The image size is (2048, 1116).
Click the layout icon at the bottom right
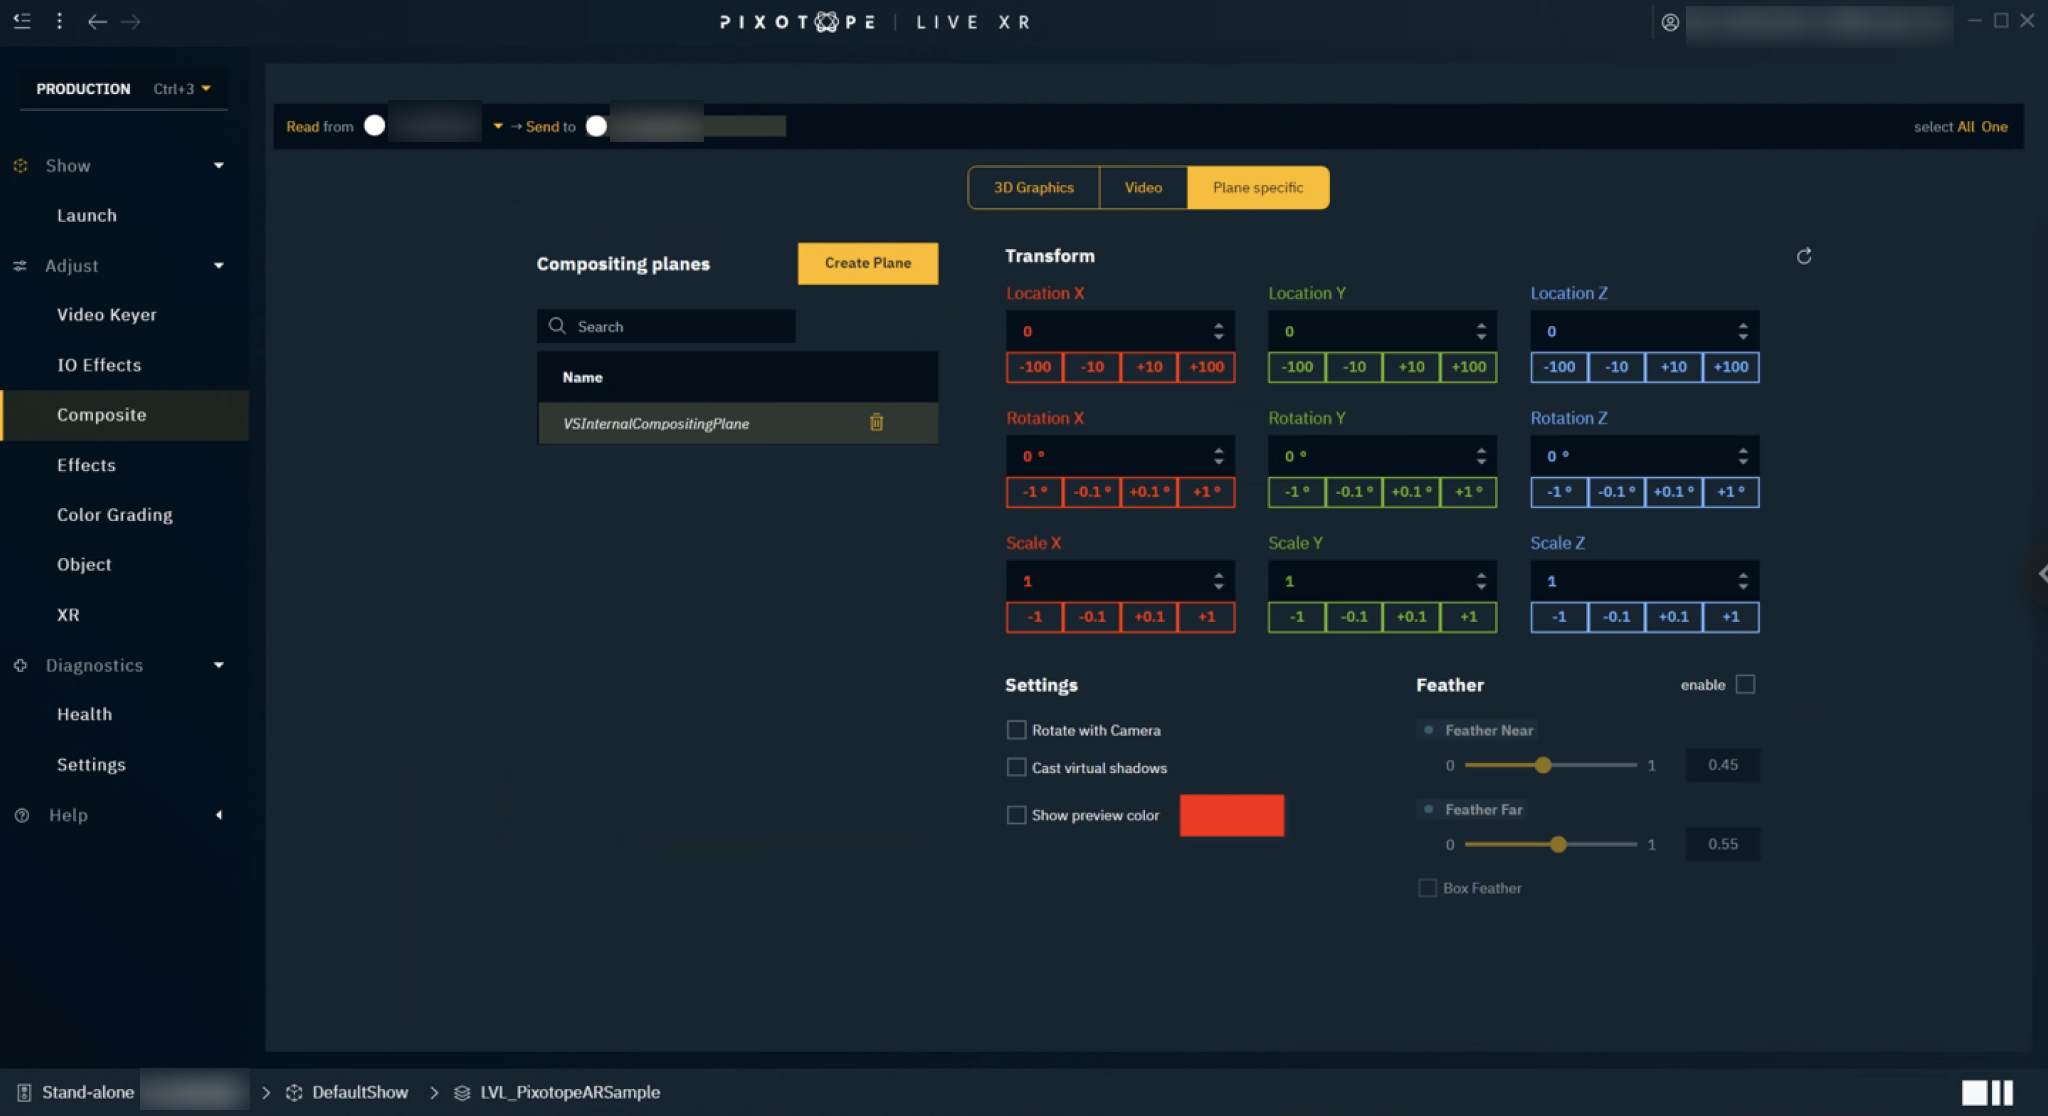coord(1987,1092)
